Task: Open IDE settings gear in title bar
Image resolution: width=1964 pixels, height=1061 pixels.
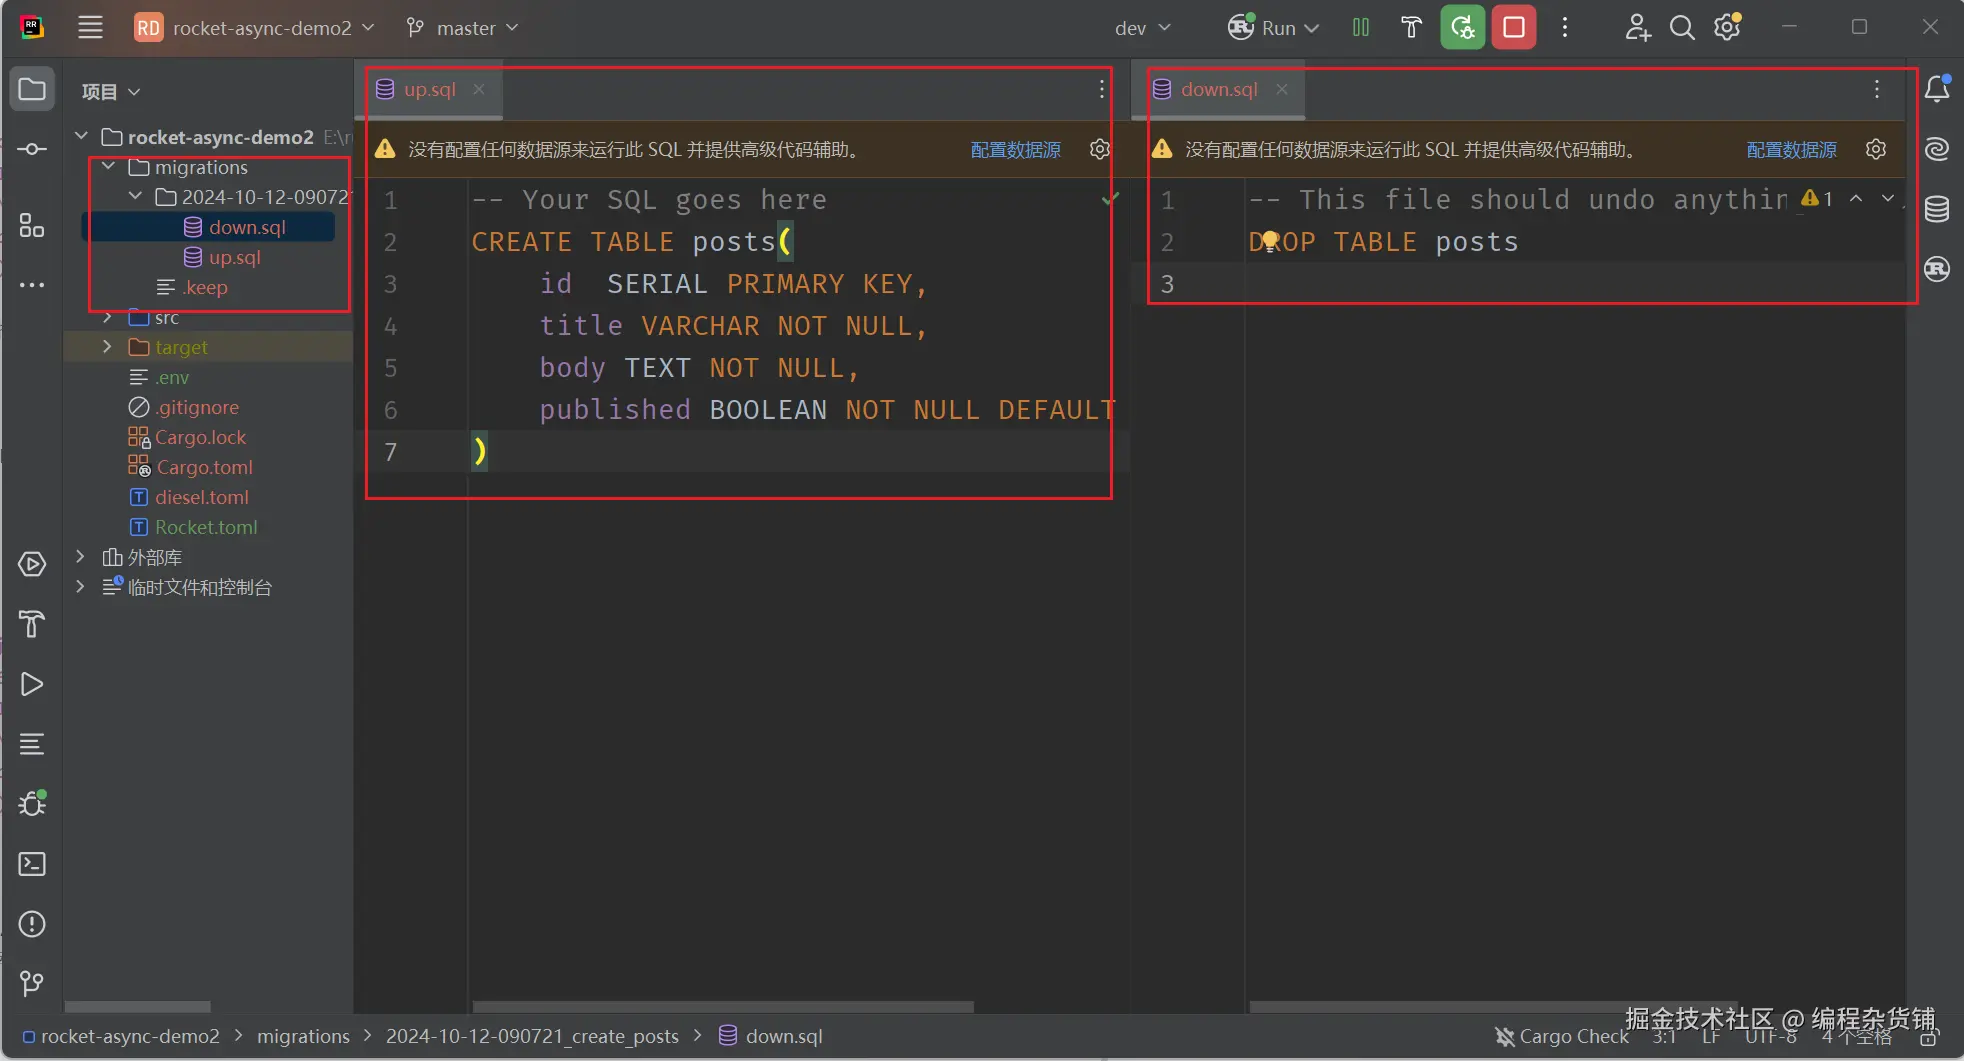Action: [x=1728, y=28]
